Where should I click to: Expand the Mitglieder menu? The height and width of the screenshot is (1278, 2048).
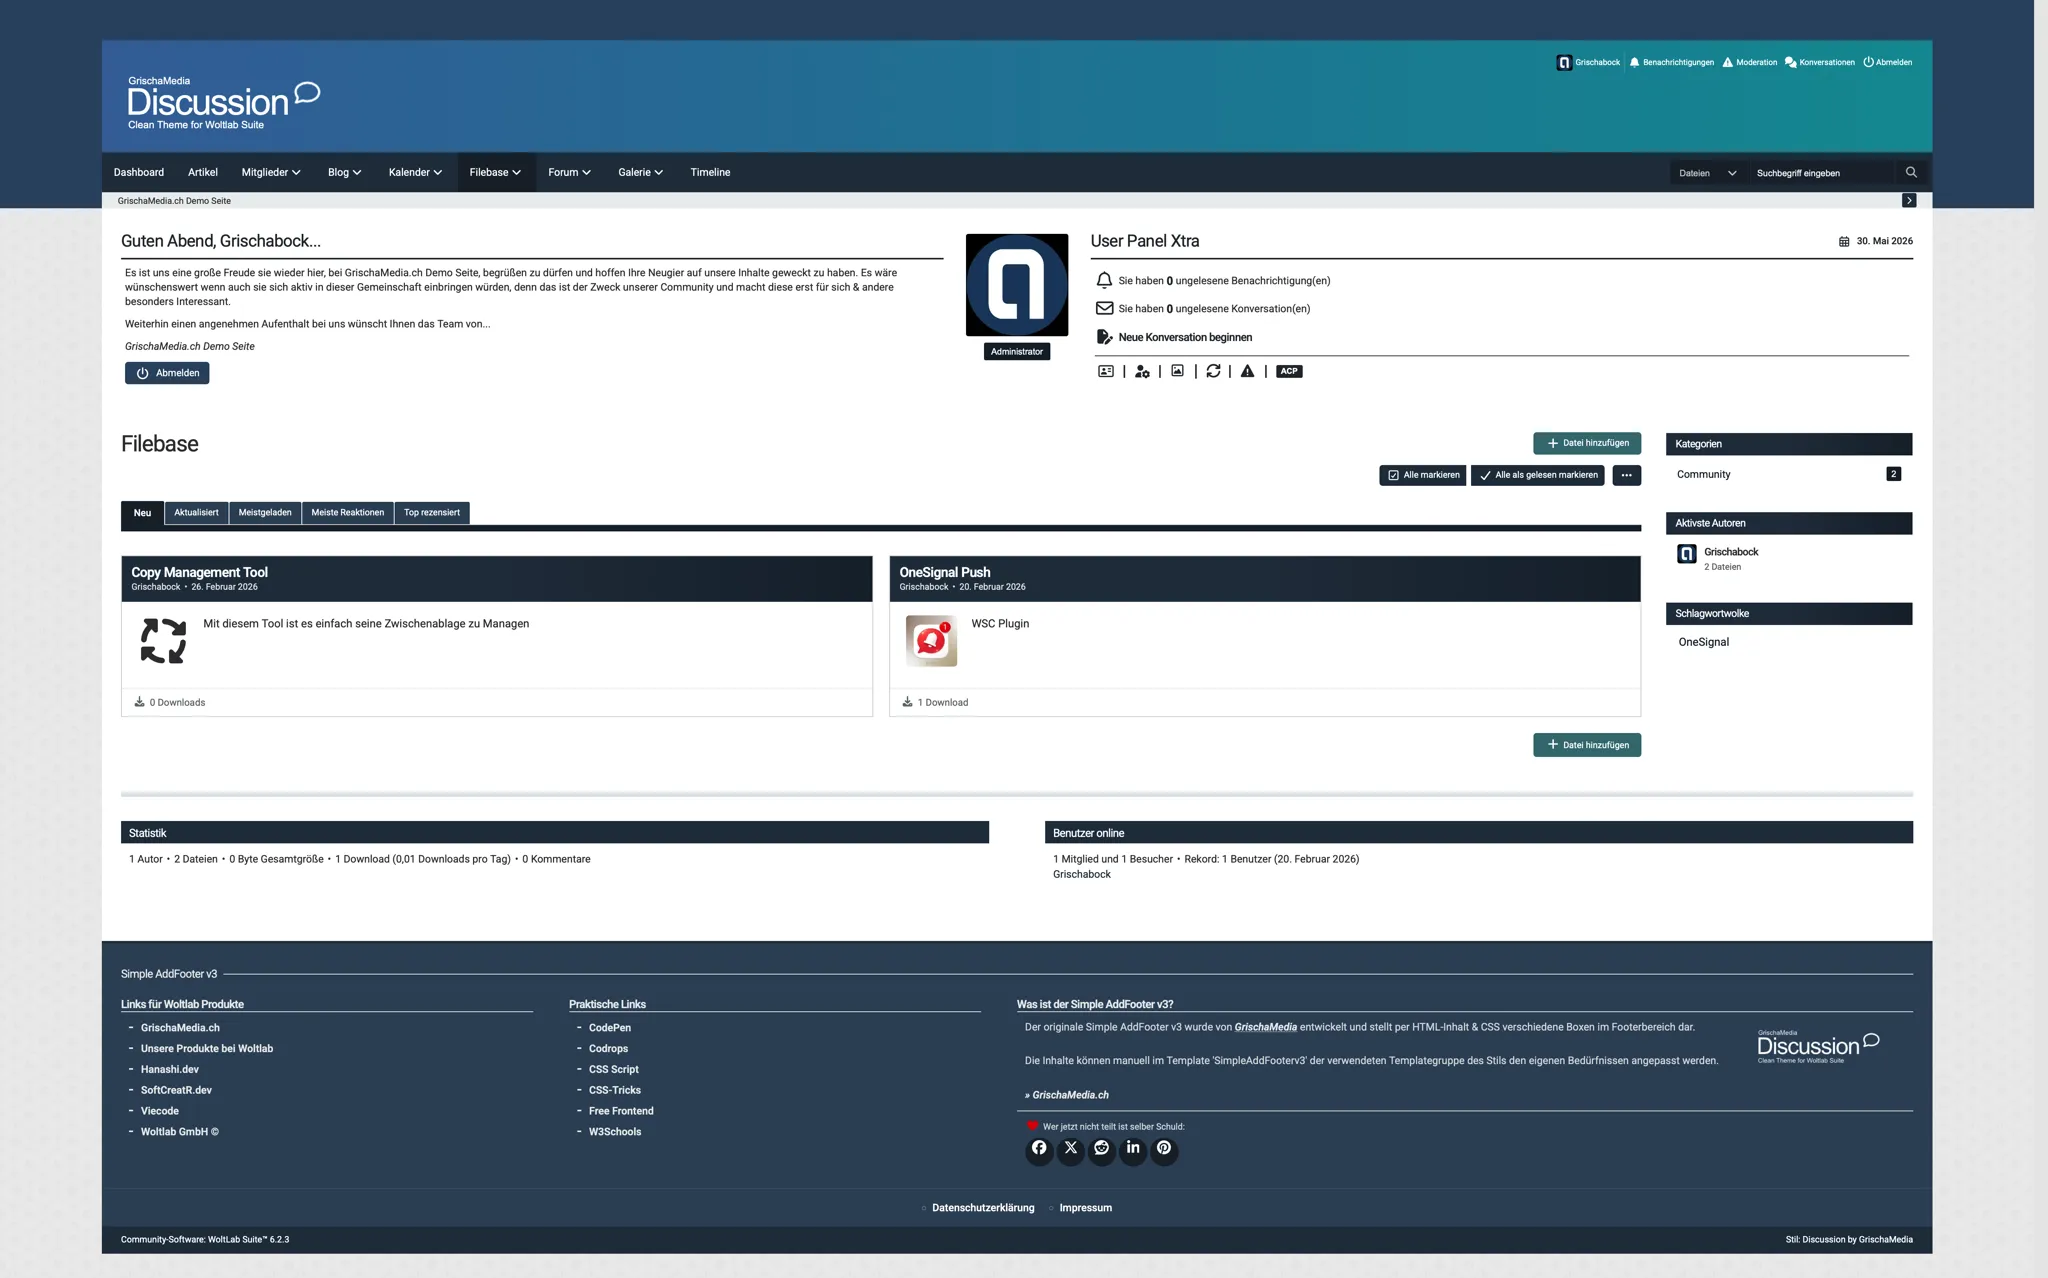click(271, 172)
